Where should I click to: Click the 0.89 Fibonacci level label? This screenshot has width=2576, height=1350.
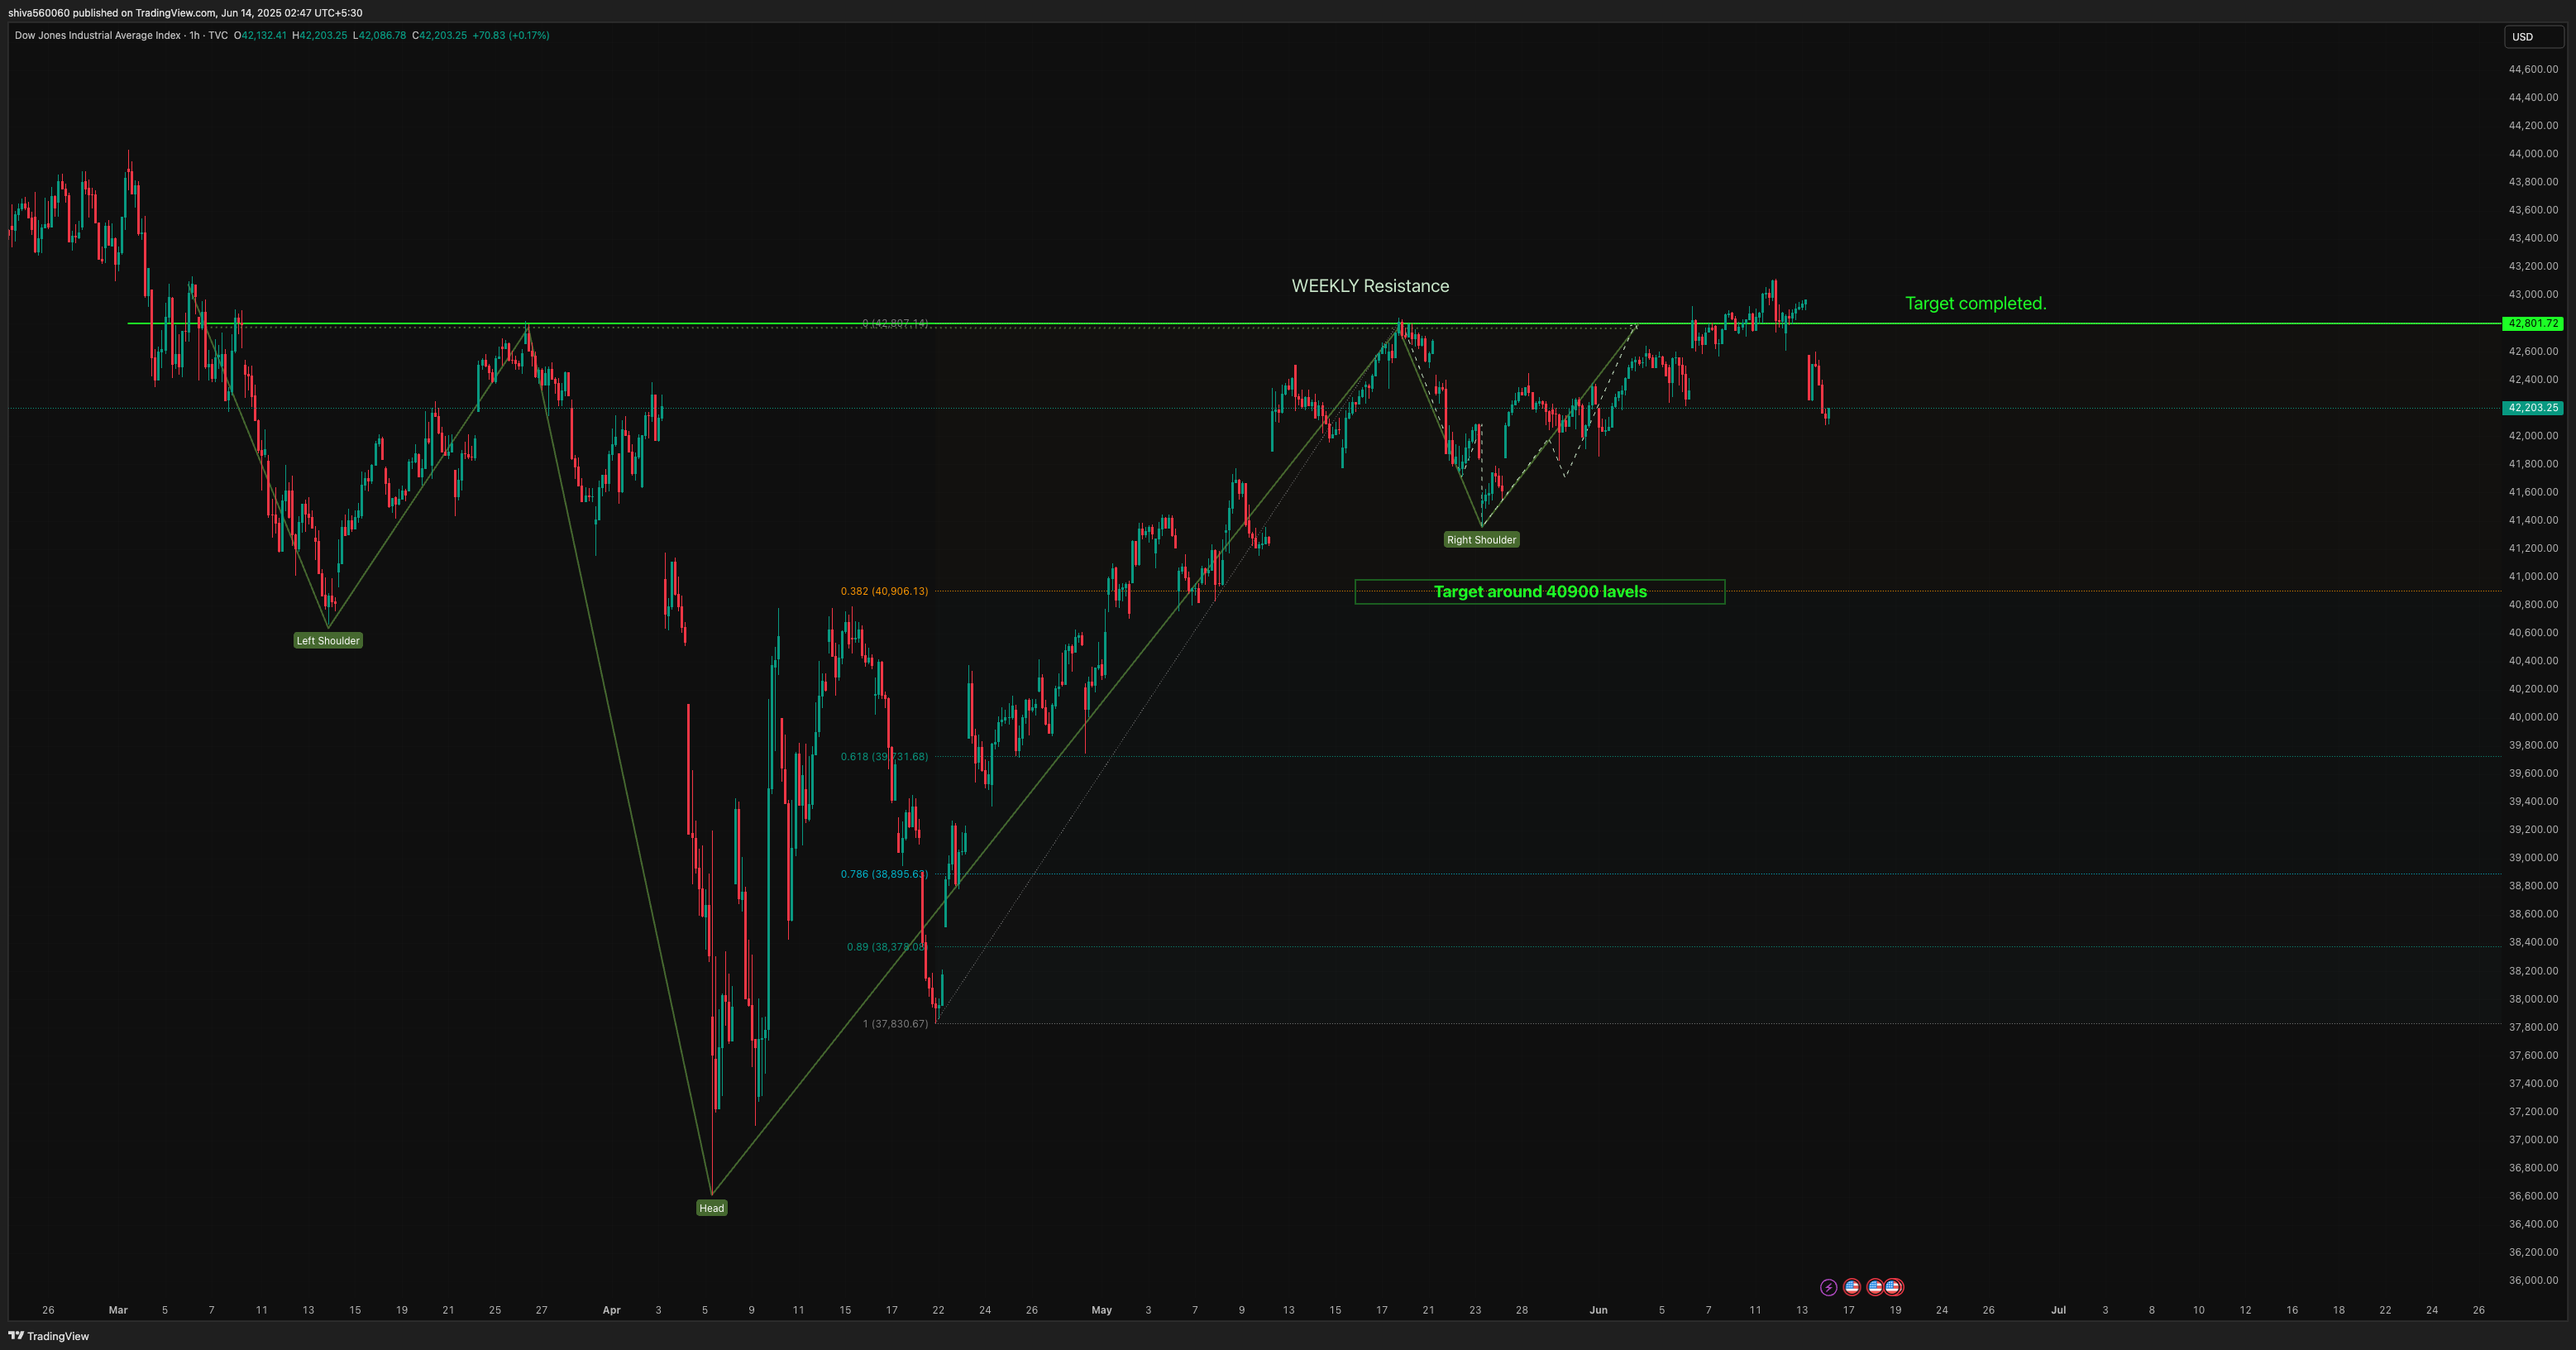(887, 947)
